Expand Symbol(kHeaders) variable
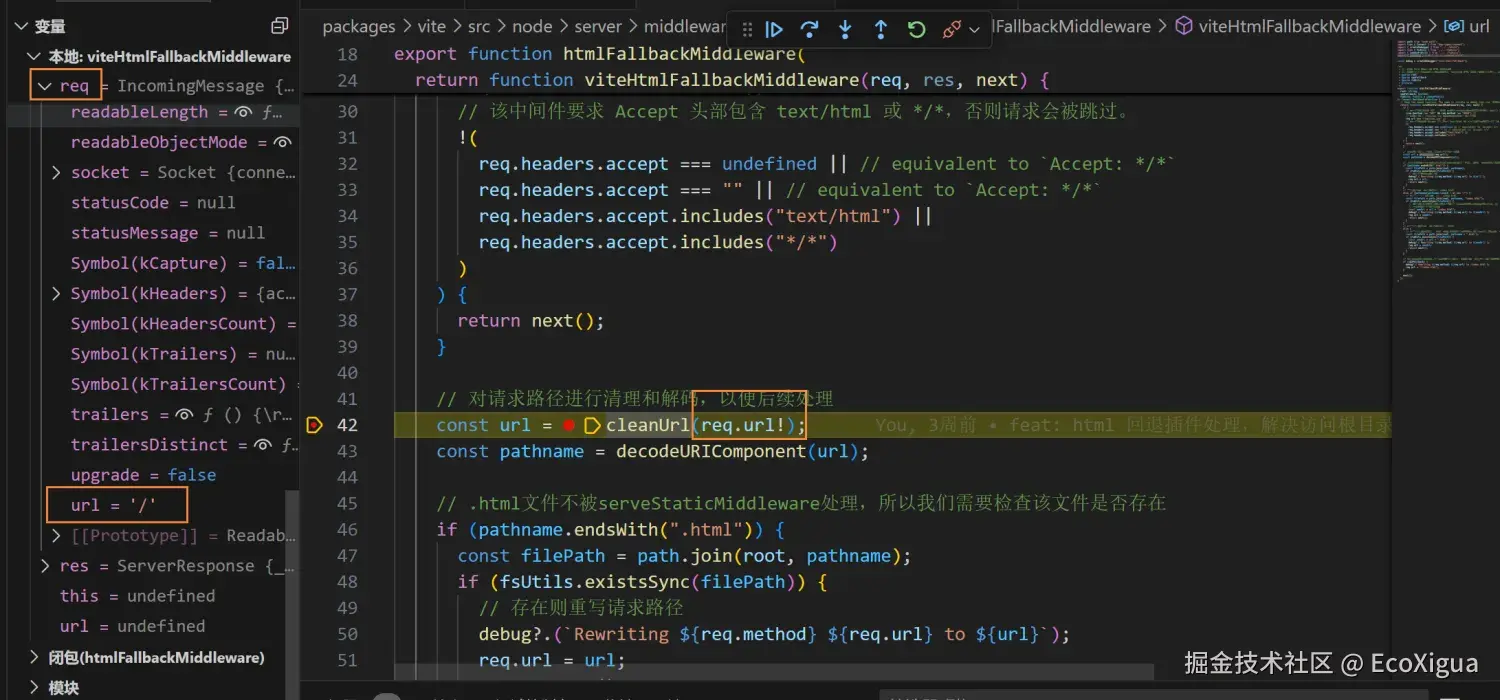Image resolution: width=1500 pixels, height=700 pixels. coord(57,294)
